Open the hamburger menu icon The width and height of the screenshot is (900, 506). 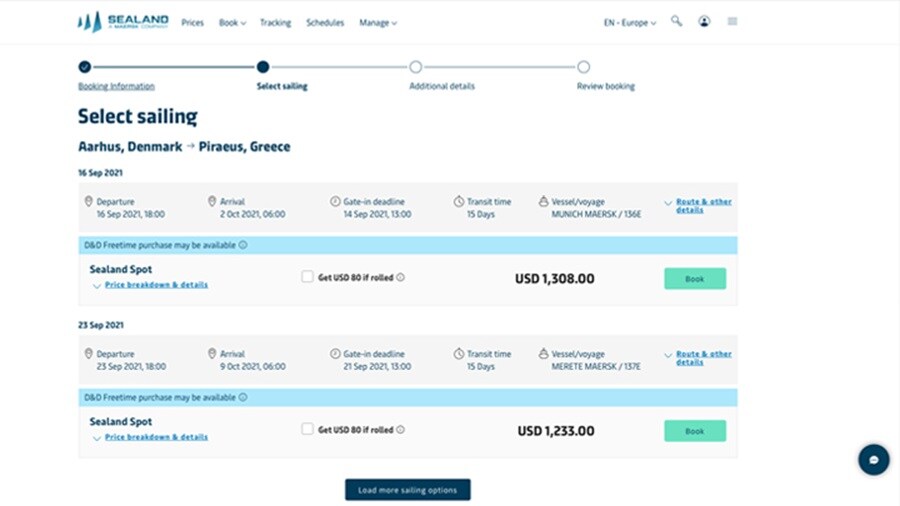click(732, 21)
